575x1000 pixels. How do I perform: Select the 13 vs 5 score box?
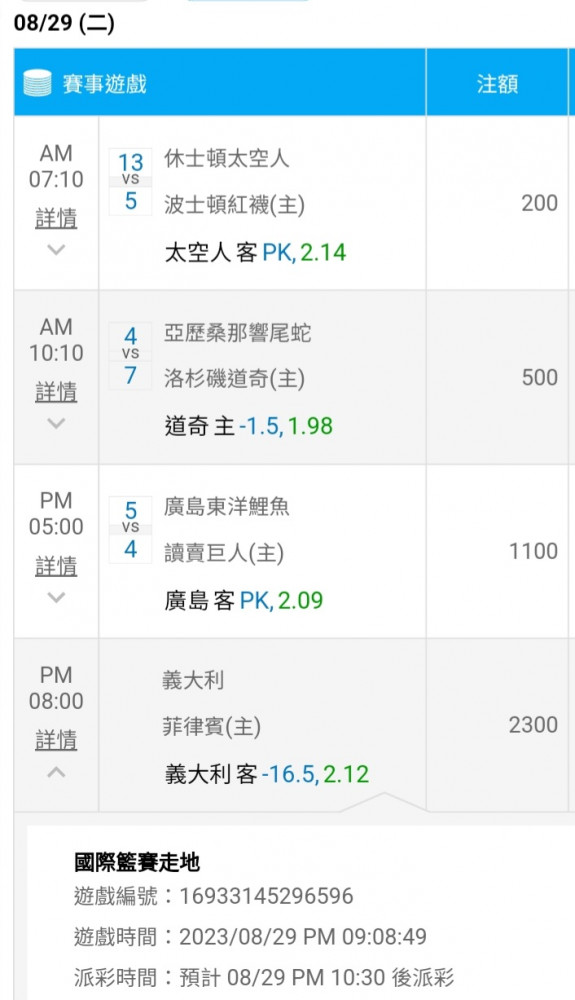tap(130, 182)
